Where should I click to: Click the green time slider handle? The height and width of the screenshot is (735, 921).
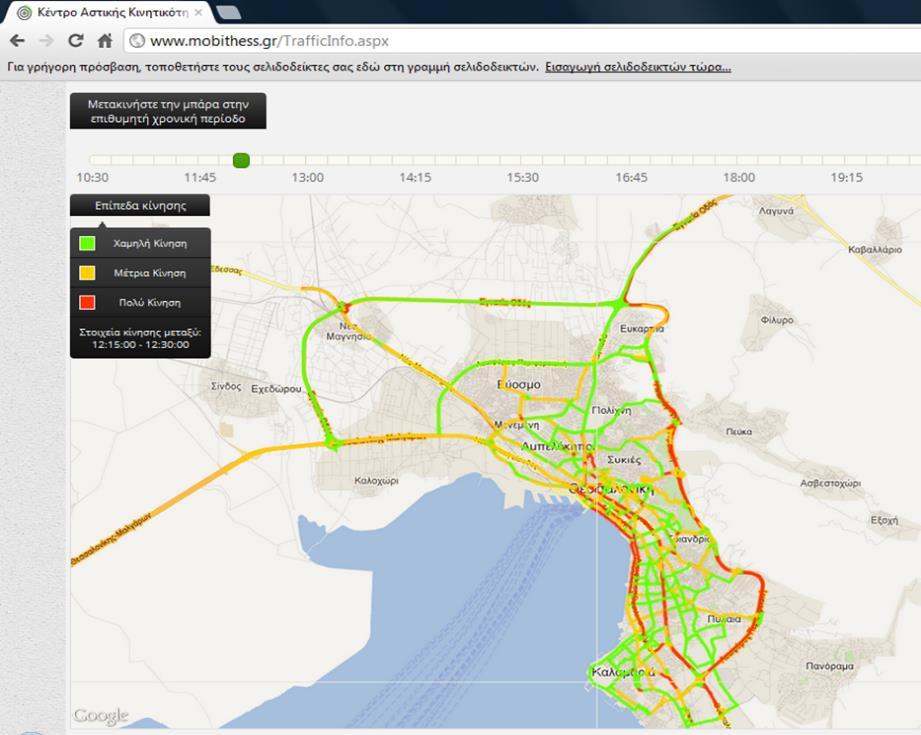click(241, 160)
